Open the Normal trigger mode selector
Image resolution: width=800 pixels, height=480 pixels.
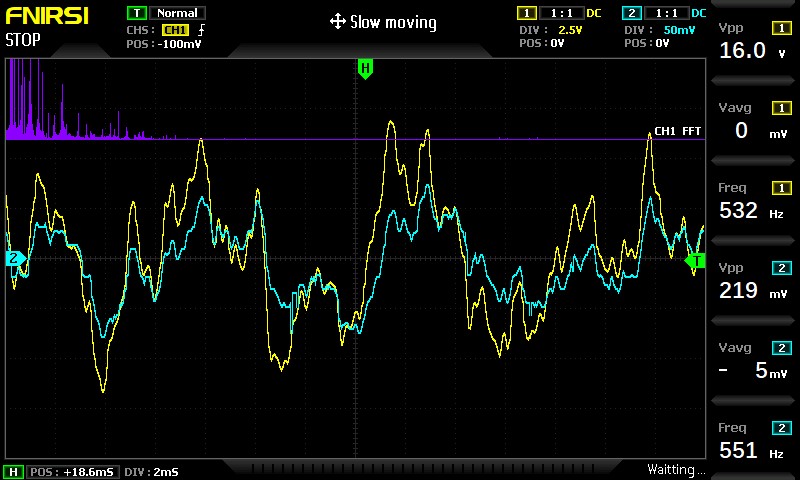click(176, 13)
